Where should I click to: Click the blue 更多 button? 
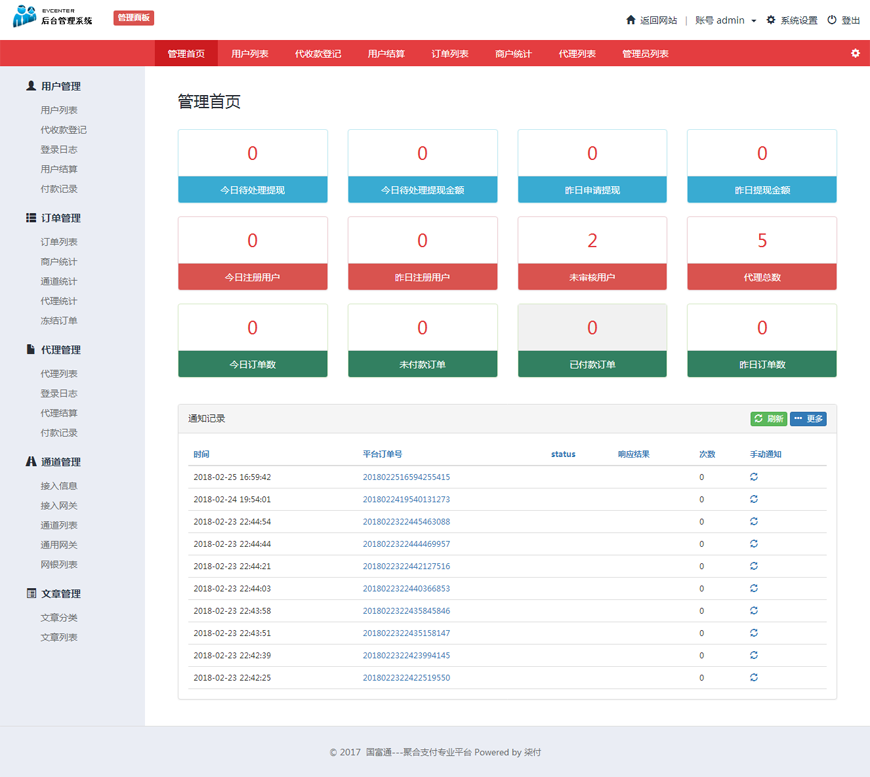point(808,418)
